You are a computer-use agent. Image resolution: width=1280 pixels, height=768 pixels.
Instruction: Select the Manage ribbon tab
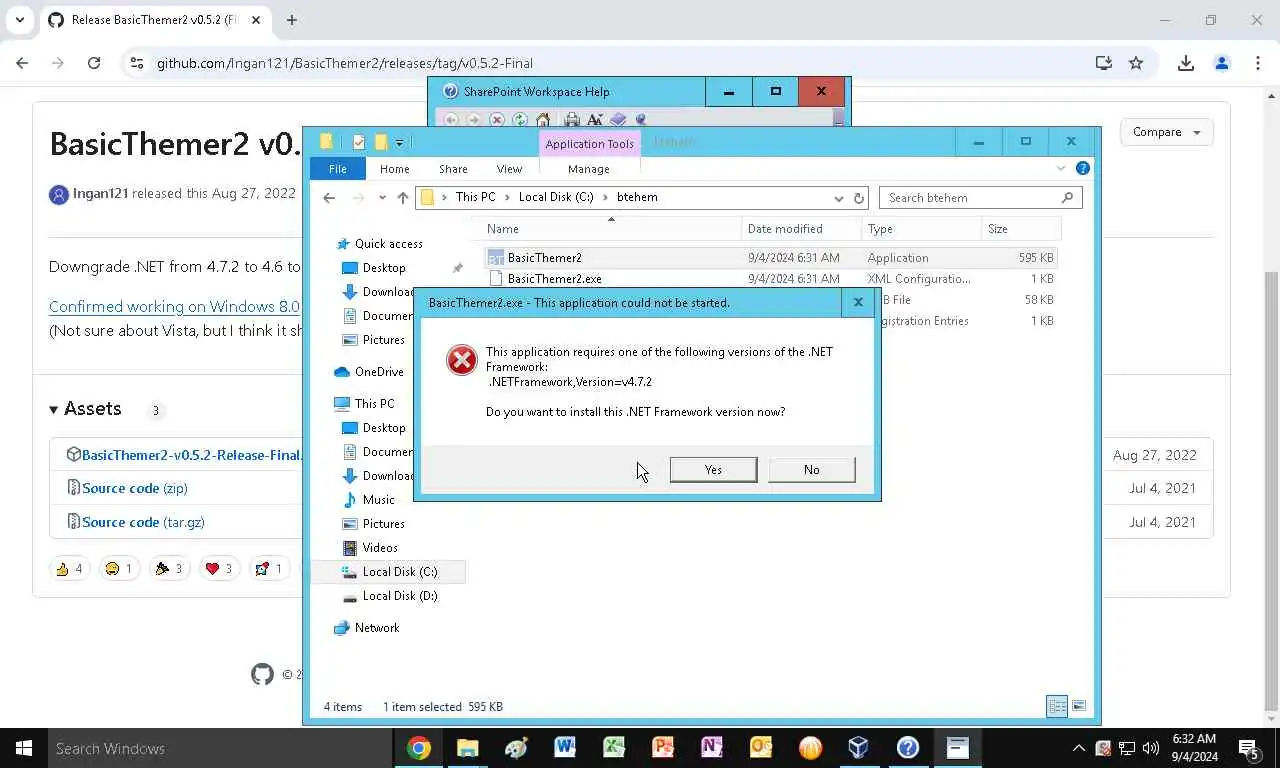[x=588, y=169]
